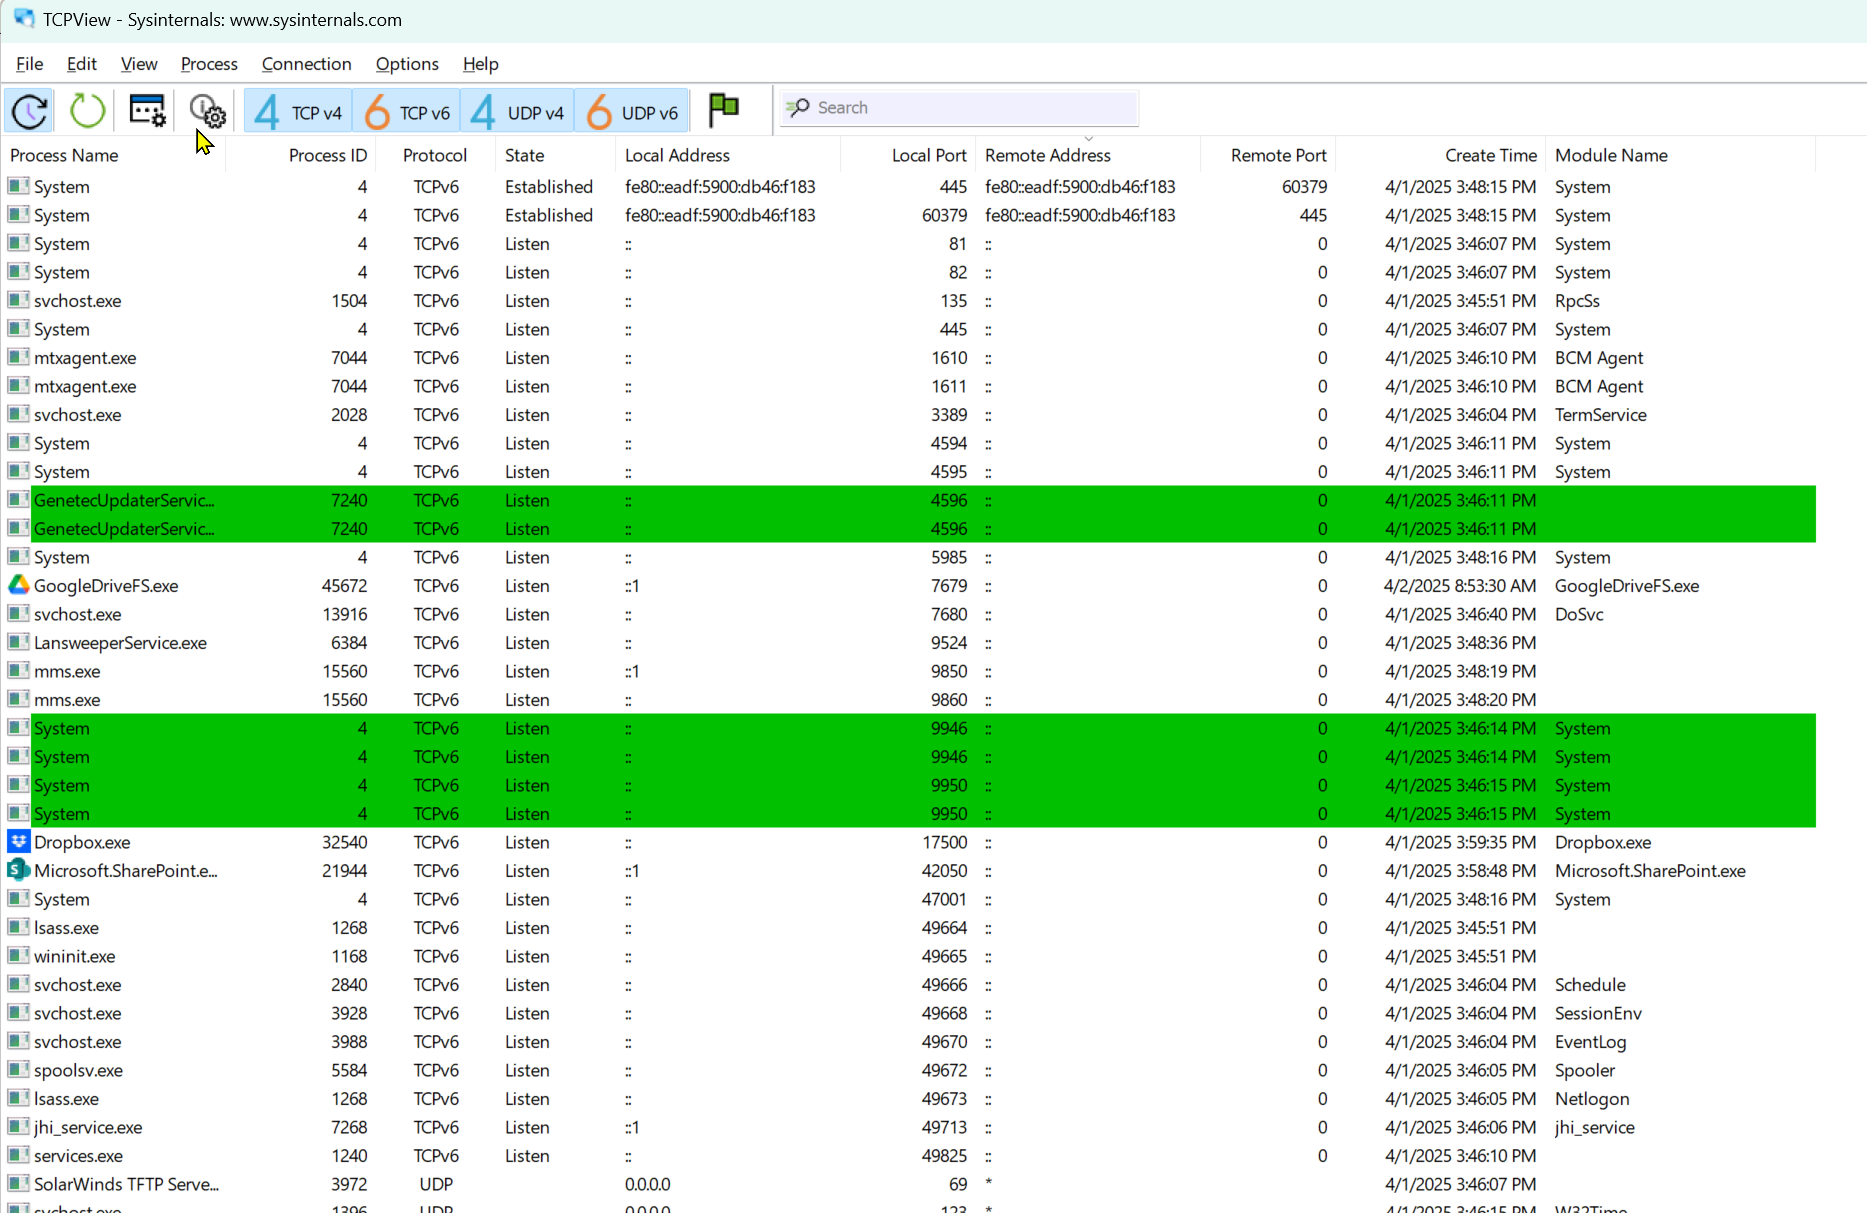Click the chevron above Remote Address column
The image size is (1867, 1213).
tap(1089, 140)
